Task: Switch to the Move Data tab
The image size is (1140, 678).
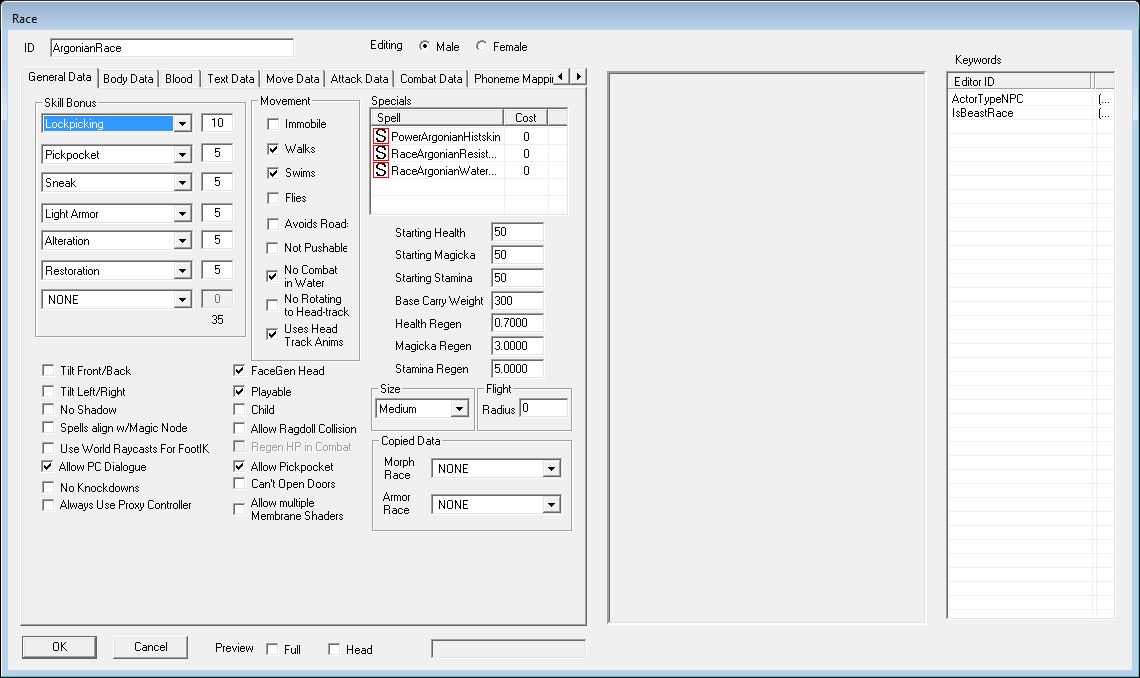Action: pos(292,78)
